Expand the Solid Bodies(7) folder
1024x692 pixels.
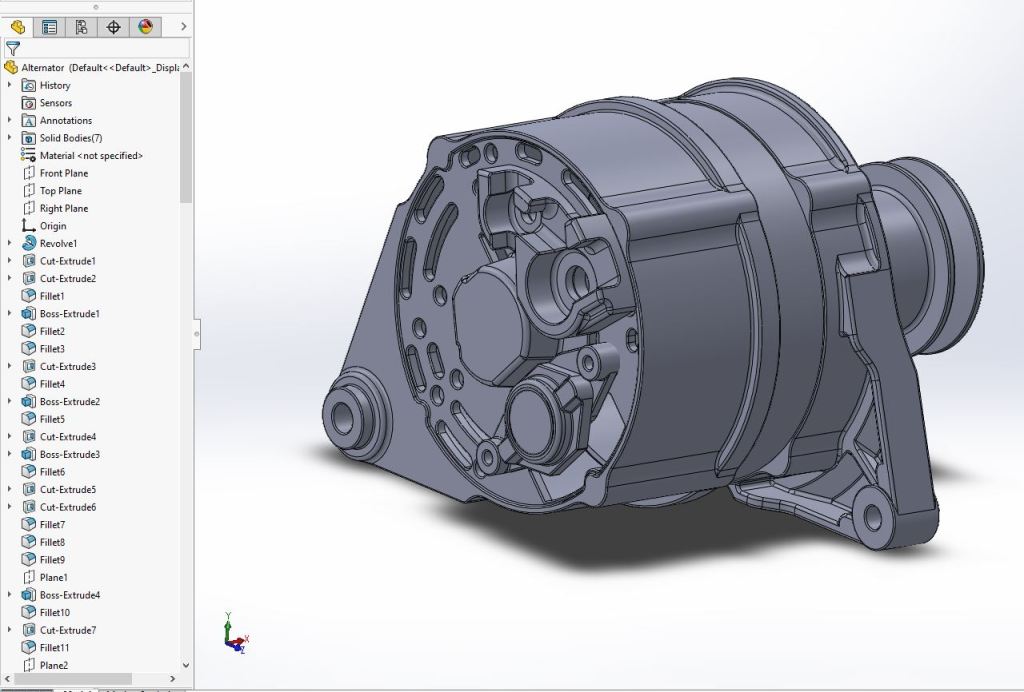click(10, 138)
